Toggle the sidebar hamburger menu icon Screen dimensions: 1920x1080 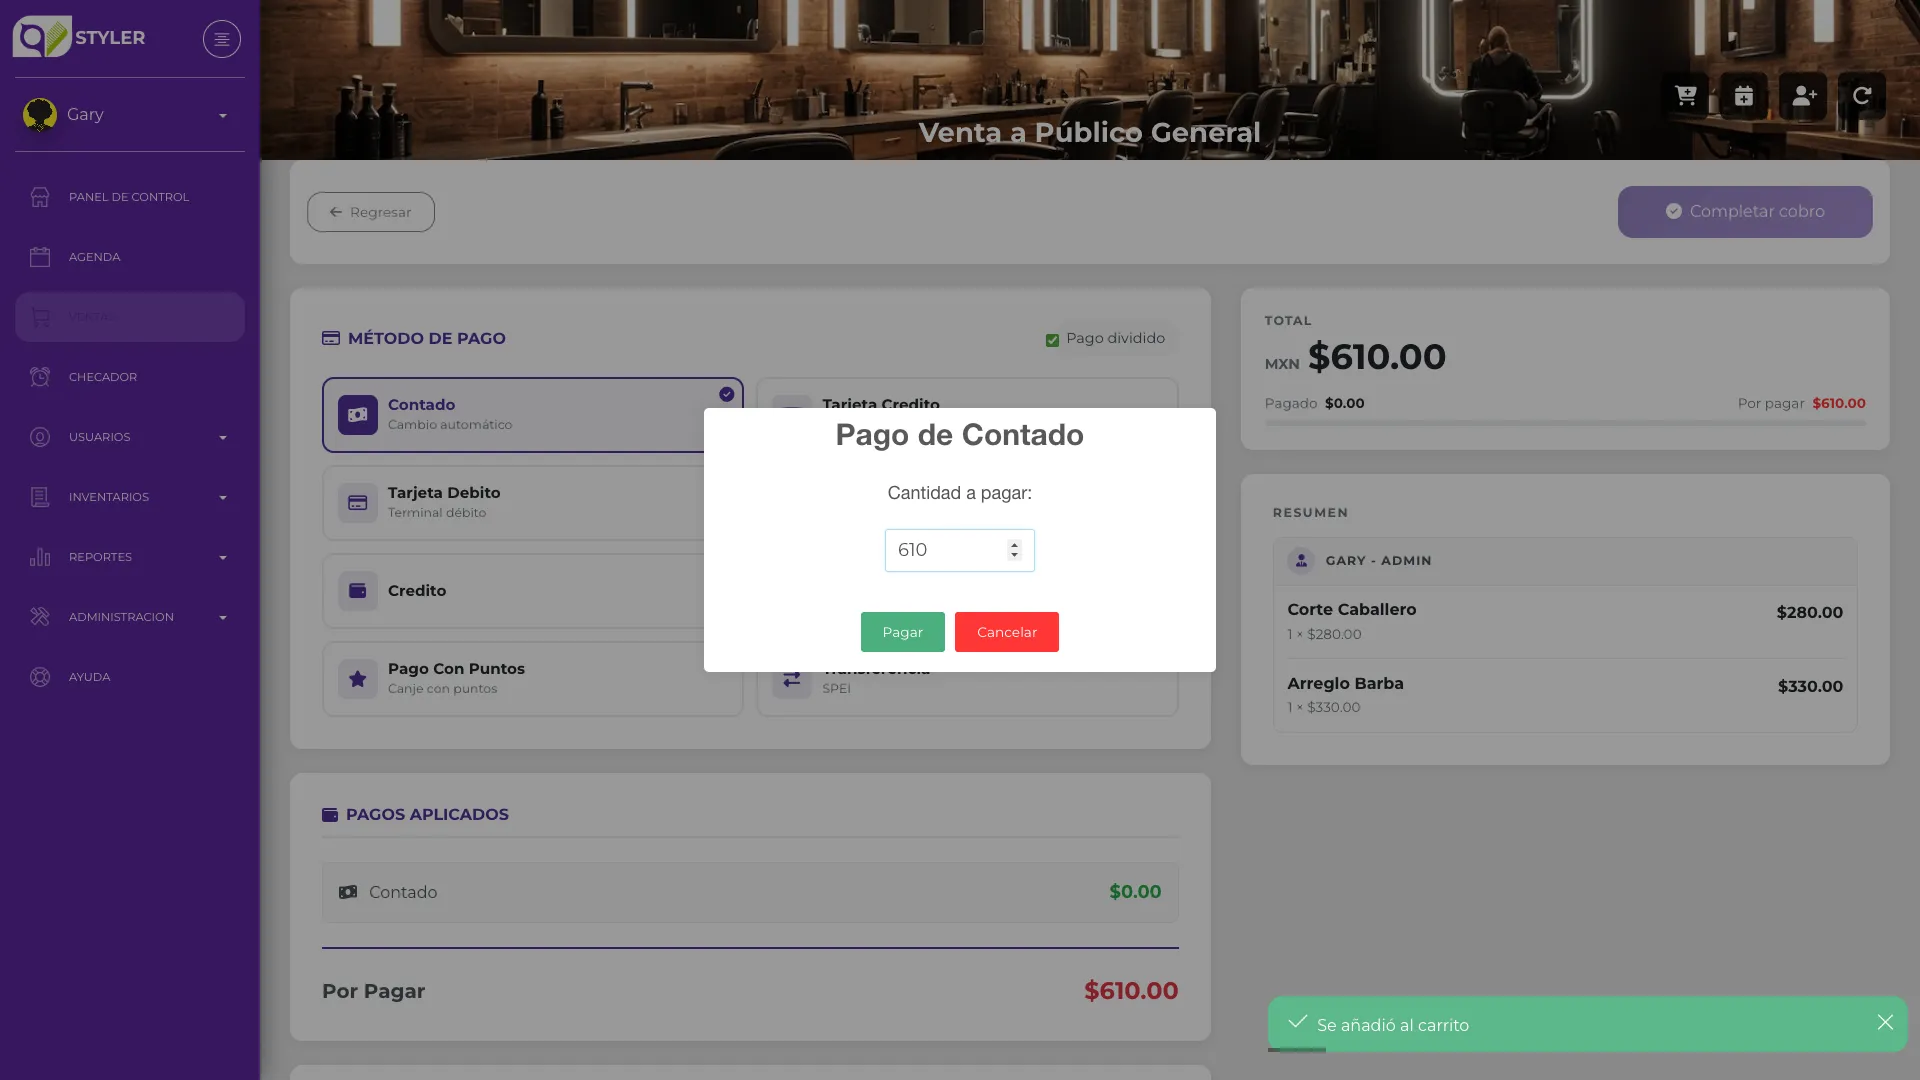tap(222, 39)
